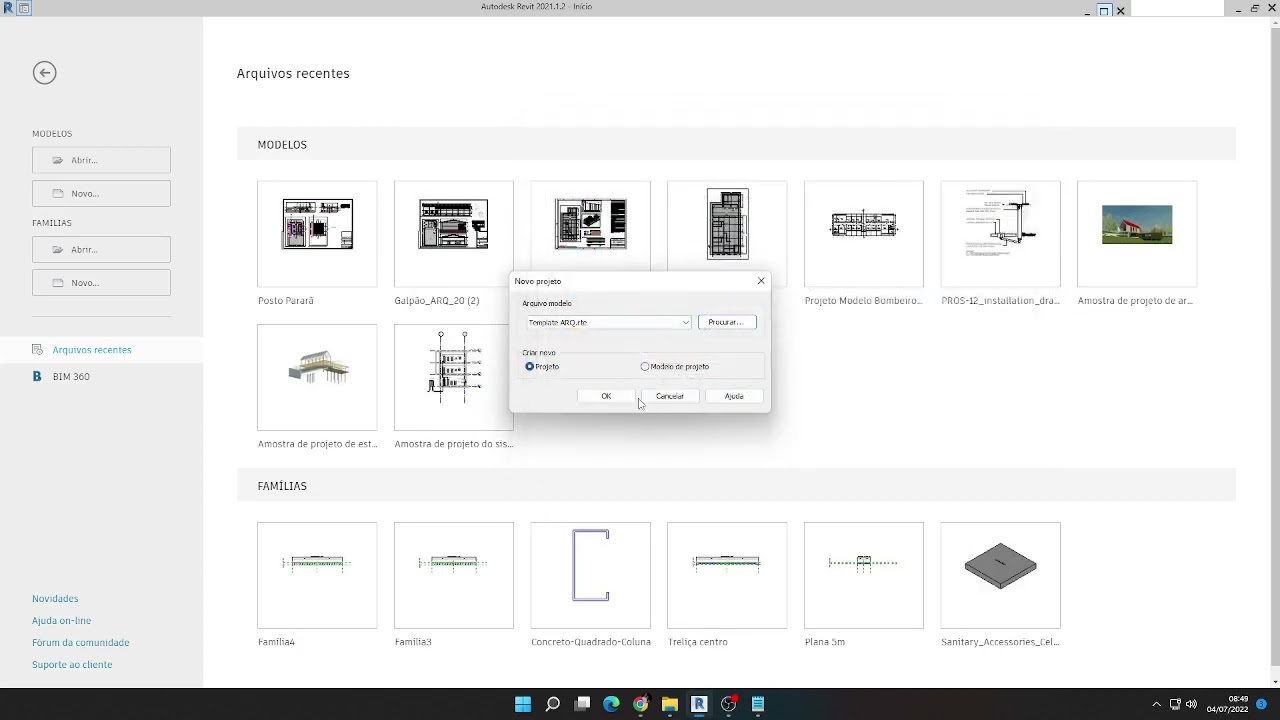Click the network tray icon
This screenshot has width=1280, height=720.
click(1175, 704)
